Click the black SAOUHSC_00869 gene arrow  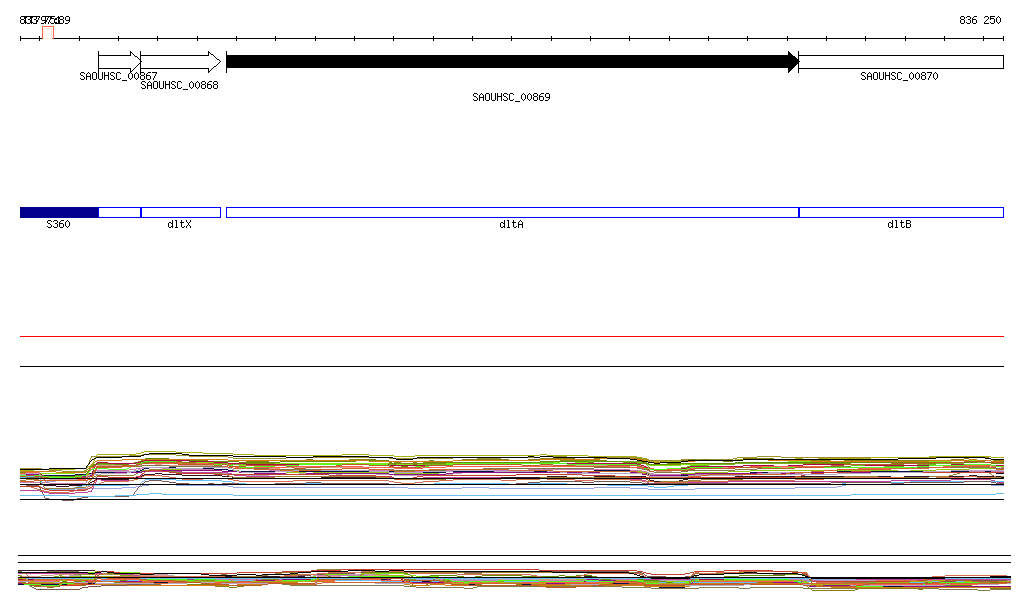(x=512, y=62)
